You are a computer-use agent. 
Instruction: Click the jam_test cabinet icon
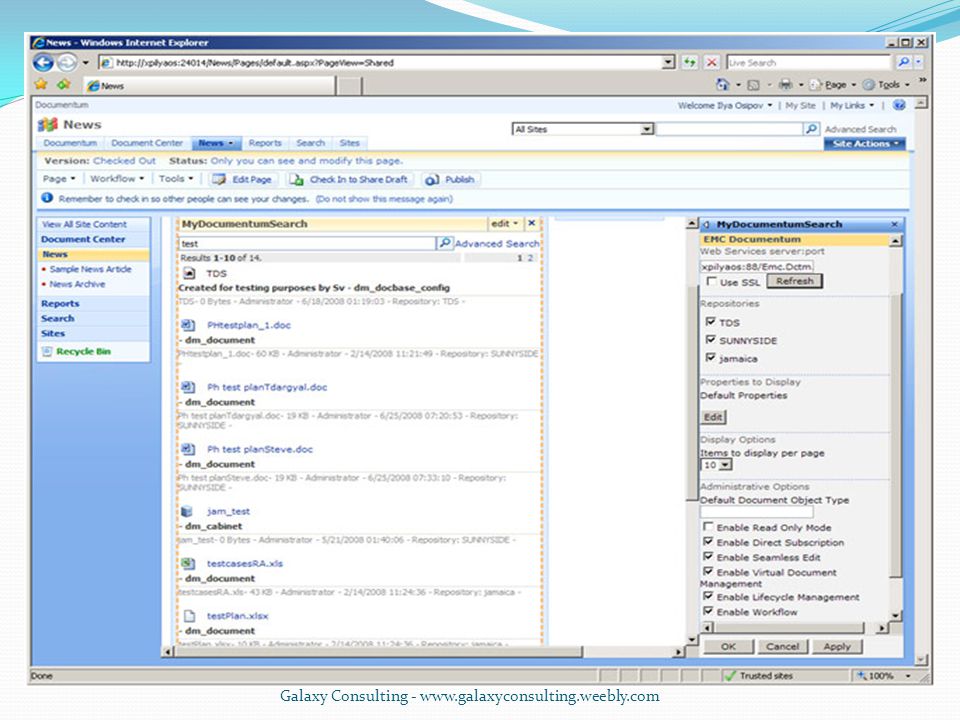coord(187,511)
